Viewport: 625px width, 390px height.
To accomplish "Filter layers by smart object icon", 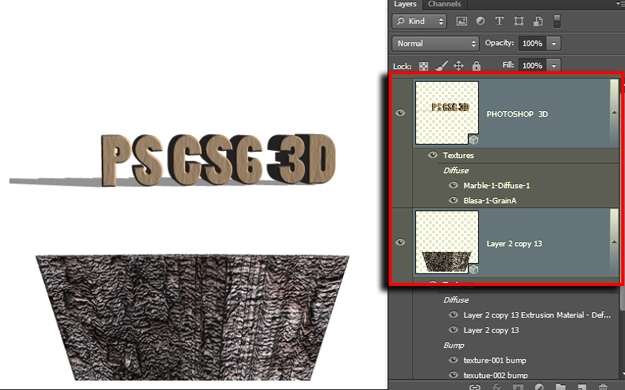I will click(x=538, y=21).
